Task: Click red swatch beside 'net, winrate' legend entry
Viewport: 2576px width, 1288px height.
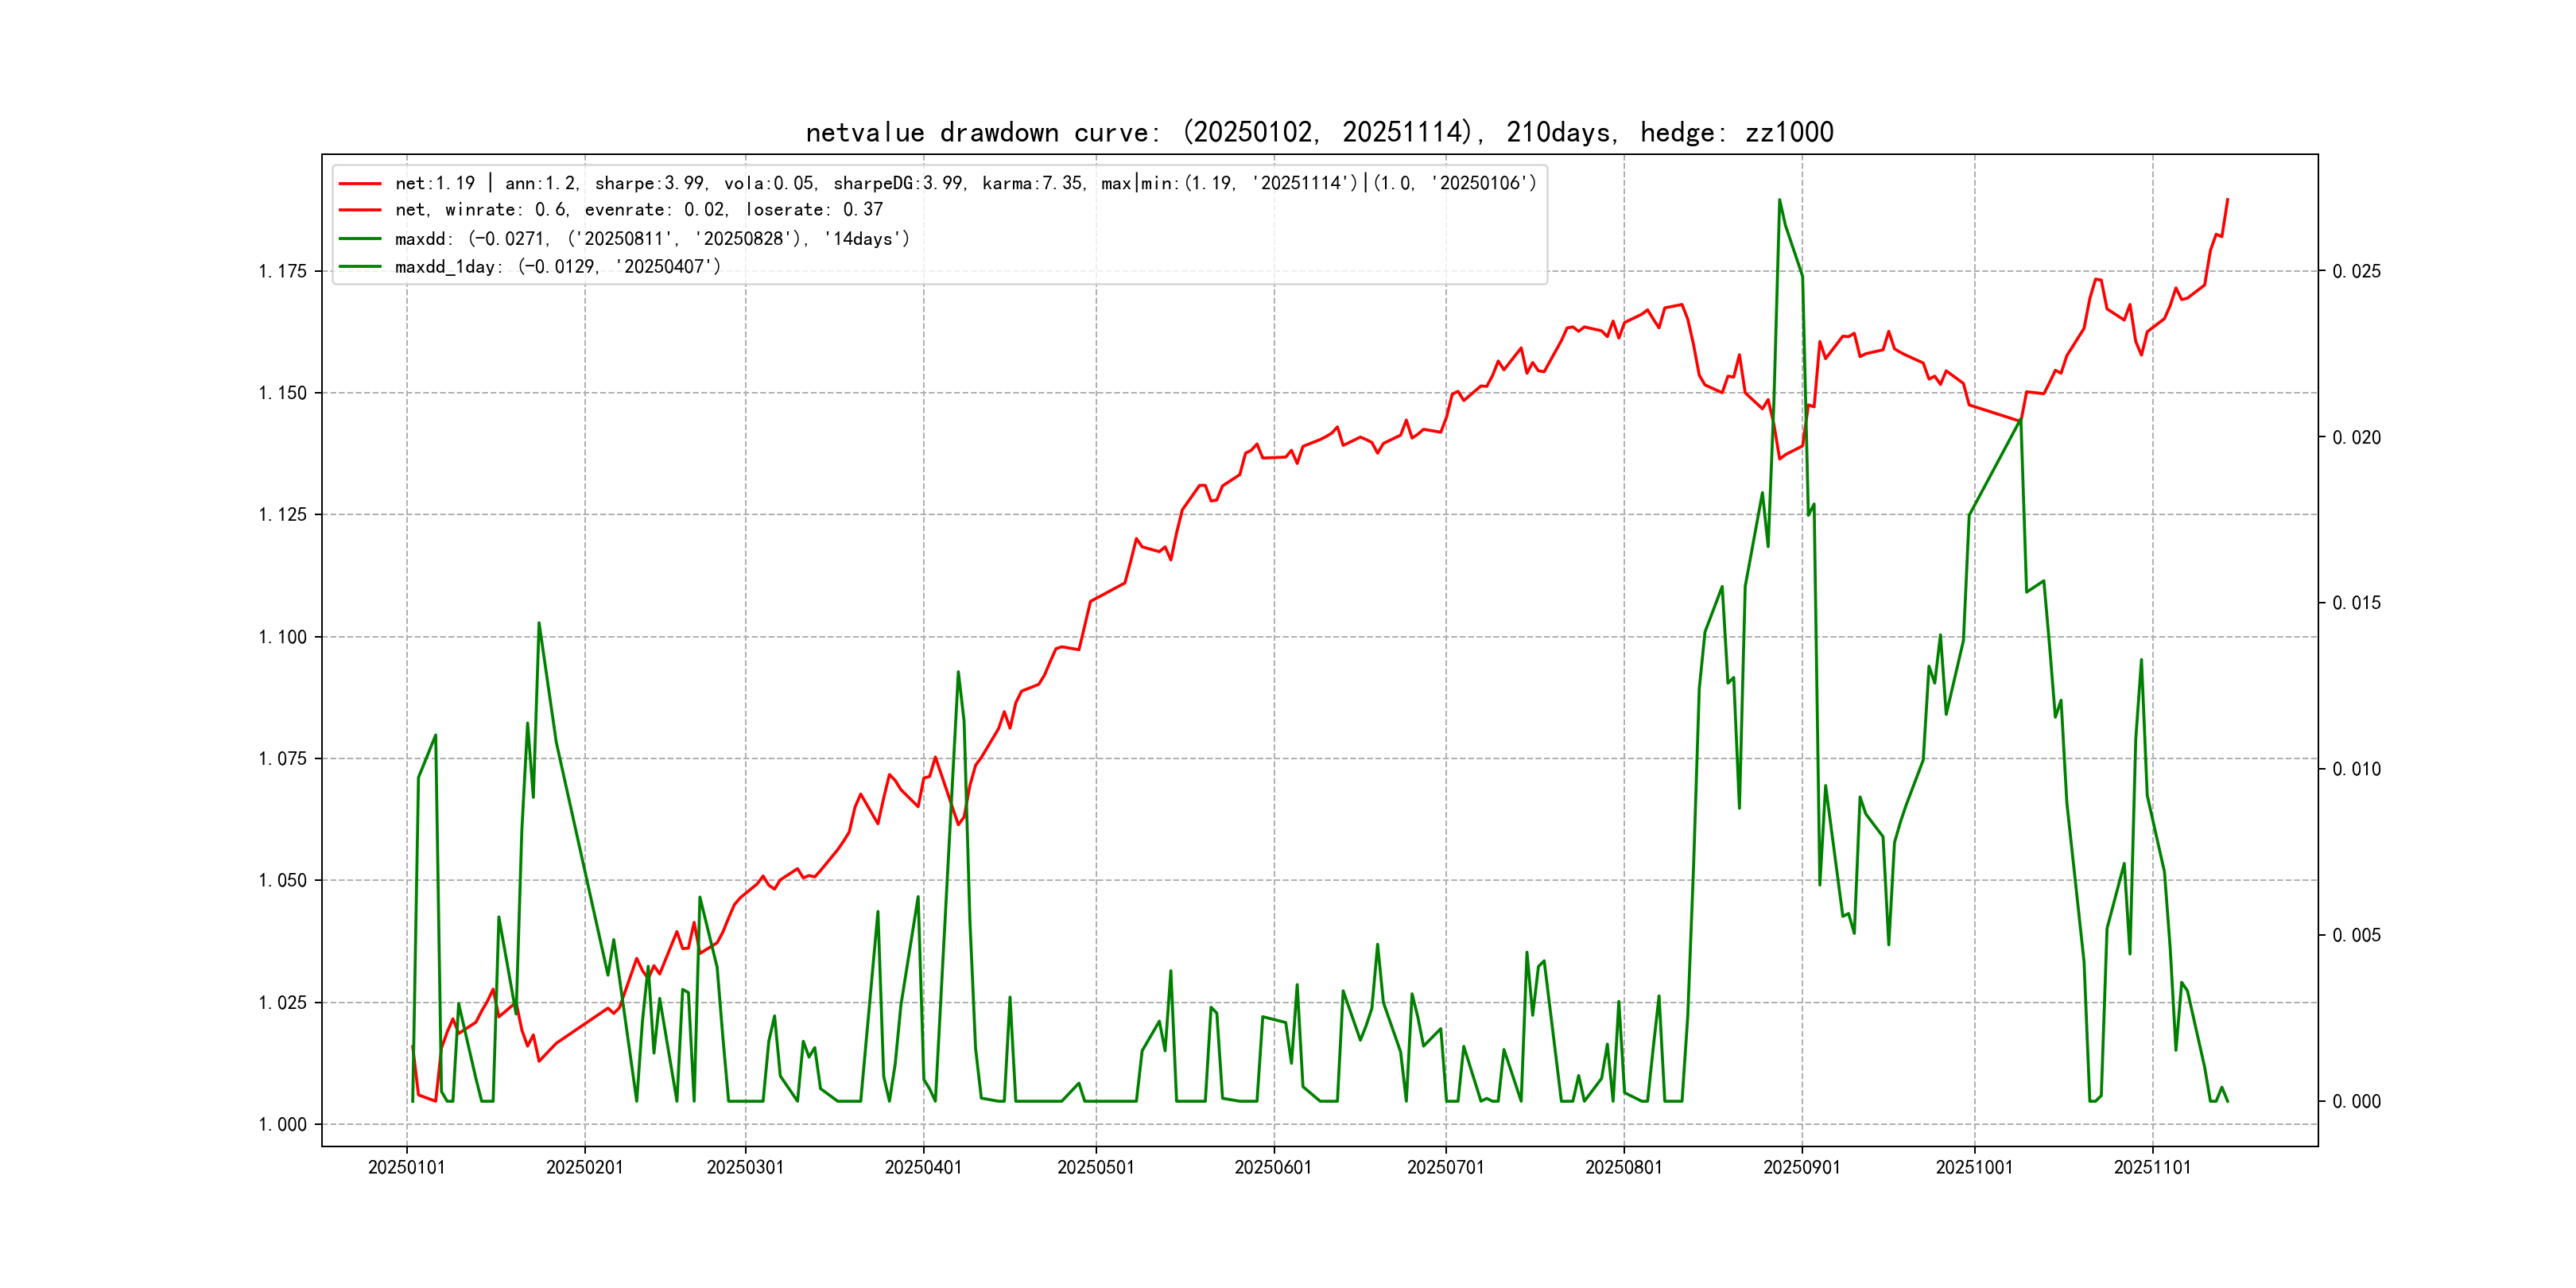Action: (360, 210)
